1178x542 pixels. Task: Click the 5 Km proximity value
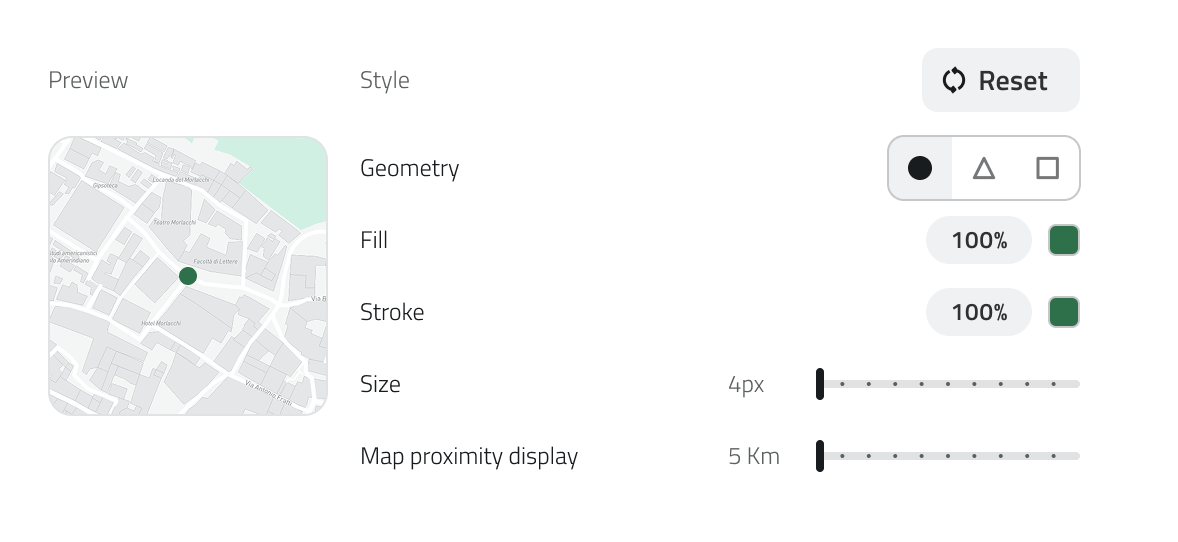(754, 456)
